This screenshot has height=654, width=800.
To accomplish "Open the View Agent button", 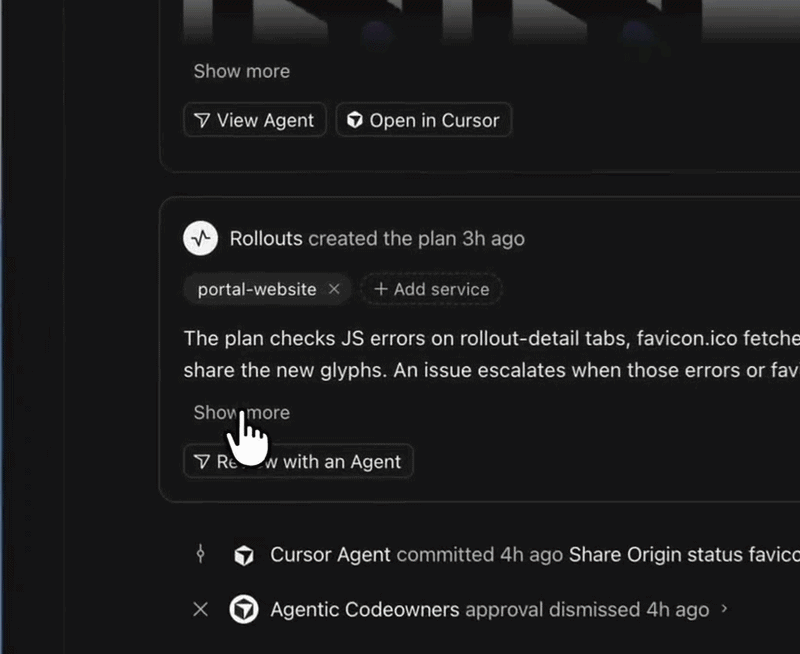I will point(255,120).
